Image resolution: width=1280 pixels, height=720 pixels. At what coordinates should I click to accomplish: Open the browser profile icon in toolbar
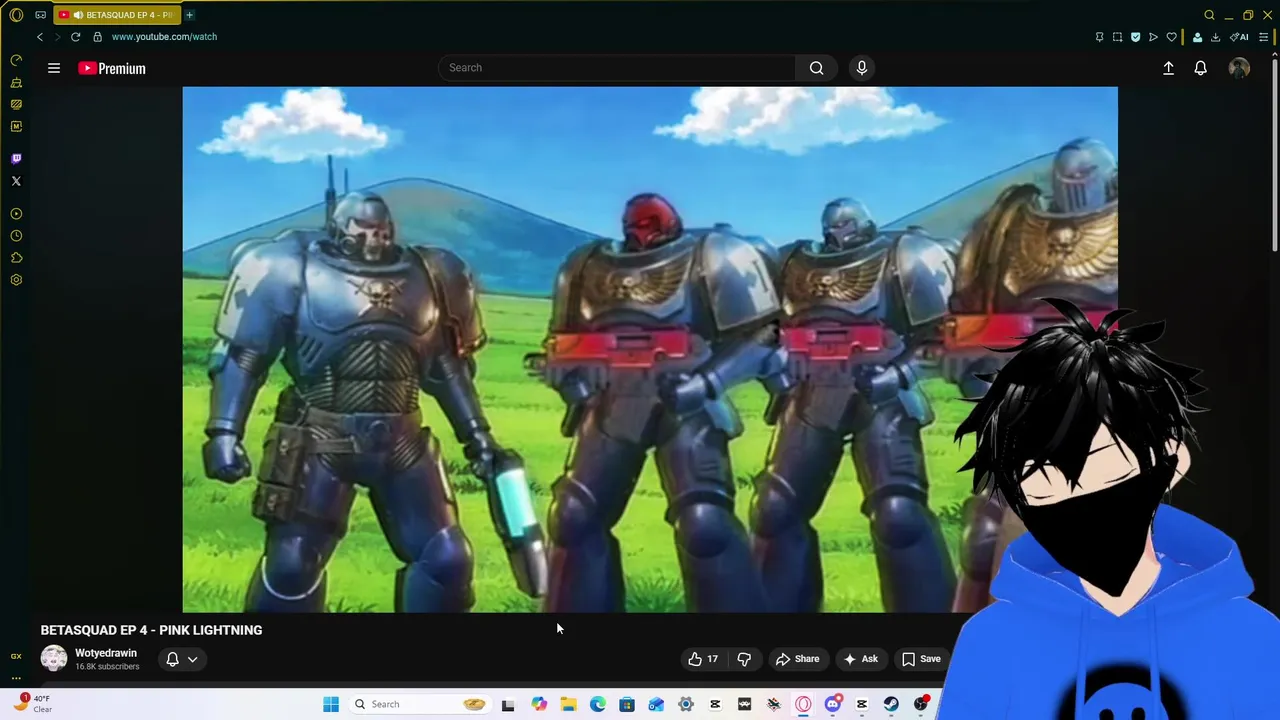pyautogui.click(x=1197, y=37)
